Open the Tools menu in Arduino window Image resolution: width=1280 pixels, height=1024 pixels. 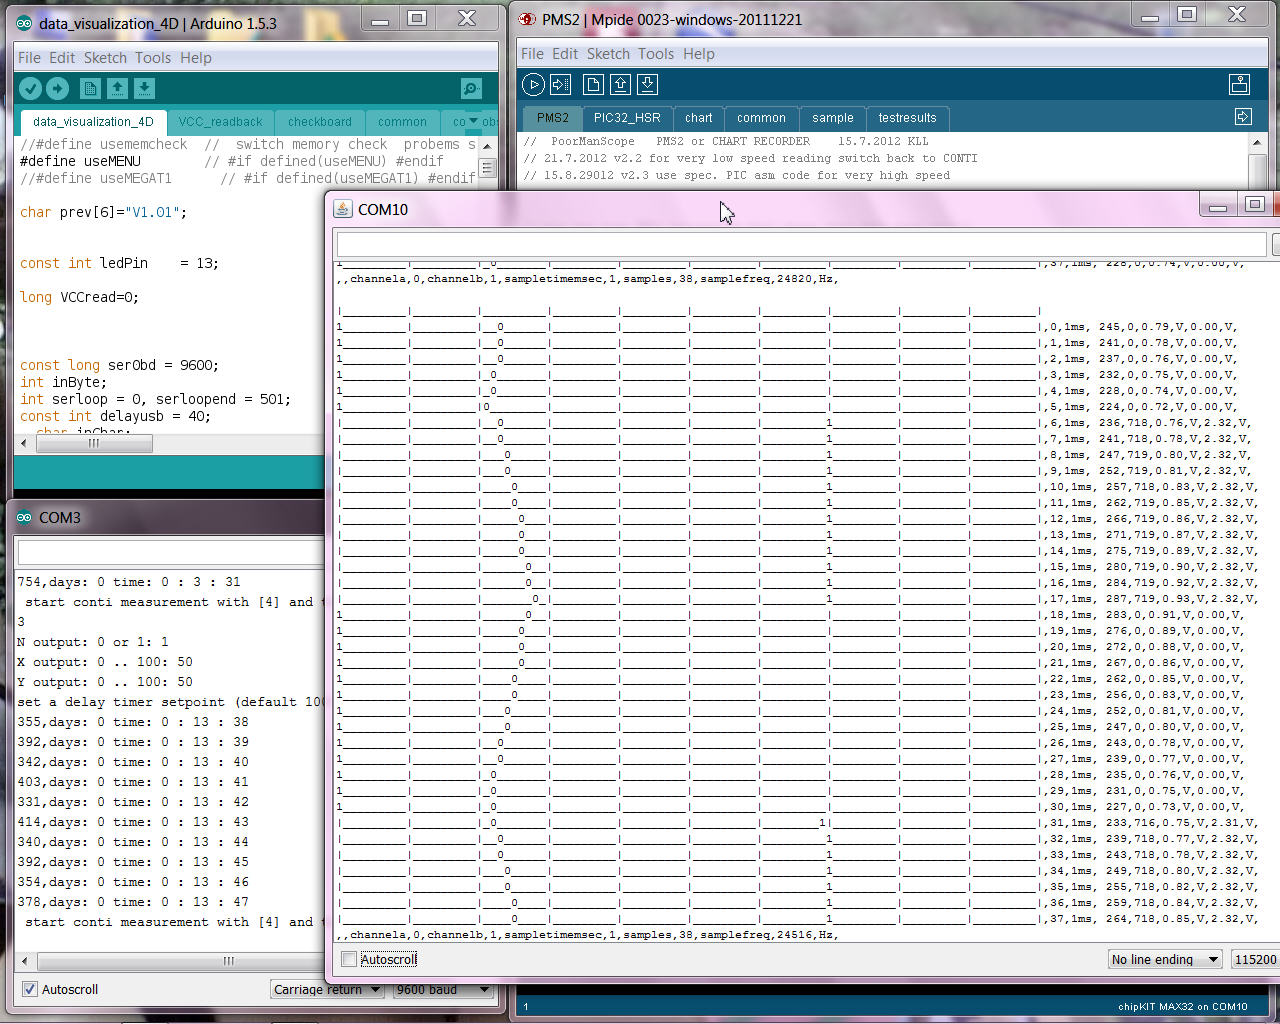click(153, 58)
